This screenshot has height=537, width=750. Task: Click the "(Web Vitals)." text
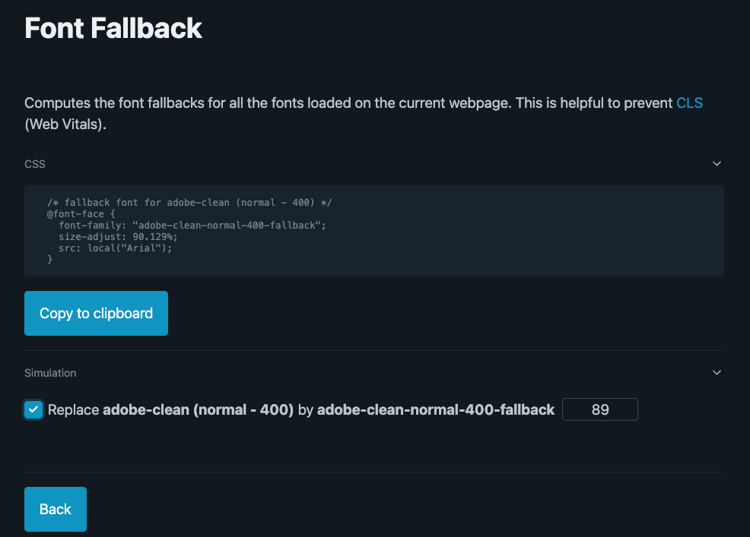(x=65, y=125)
